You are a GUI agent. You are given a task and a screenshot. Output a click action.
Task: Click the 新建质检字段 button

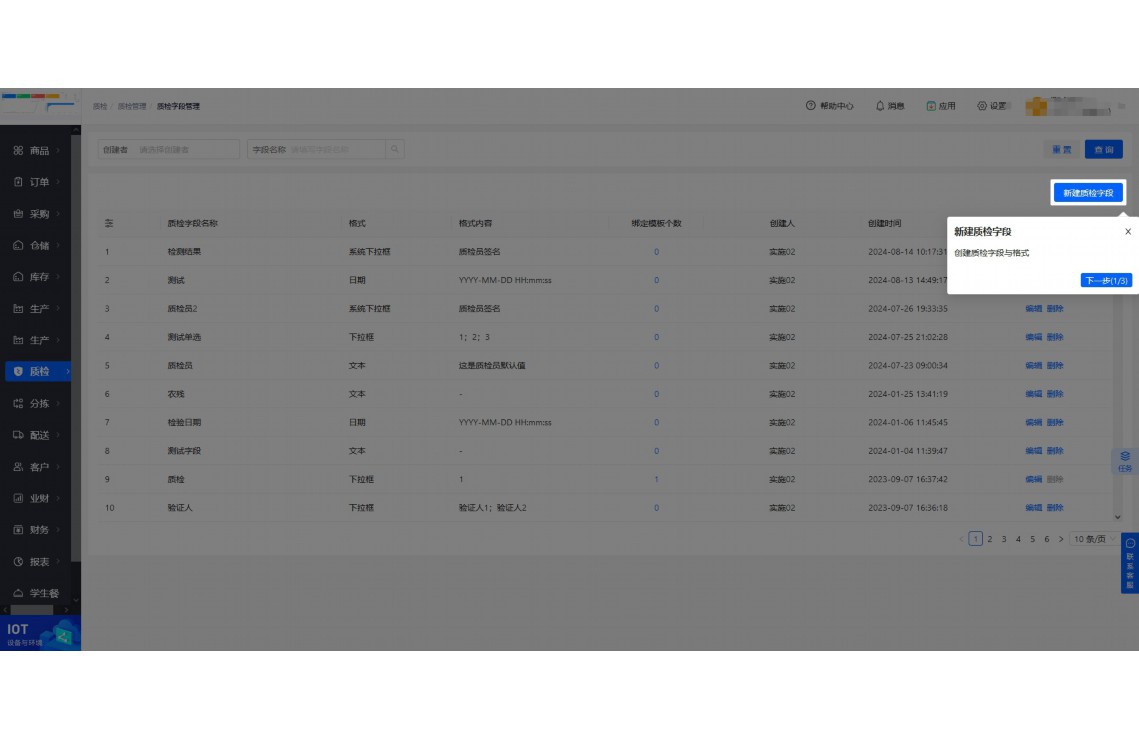coord(1088,193)
